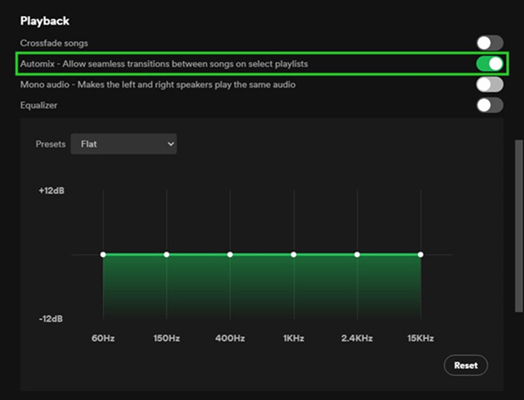Click the 60Hz equalizer band handle
This screenshot has height=400, width=524.
(x=103, y=255)
